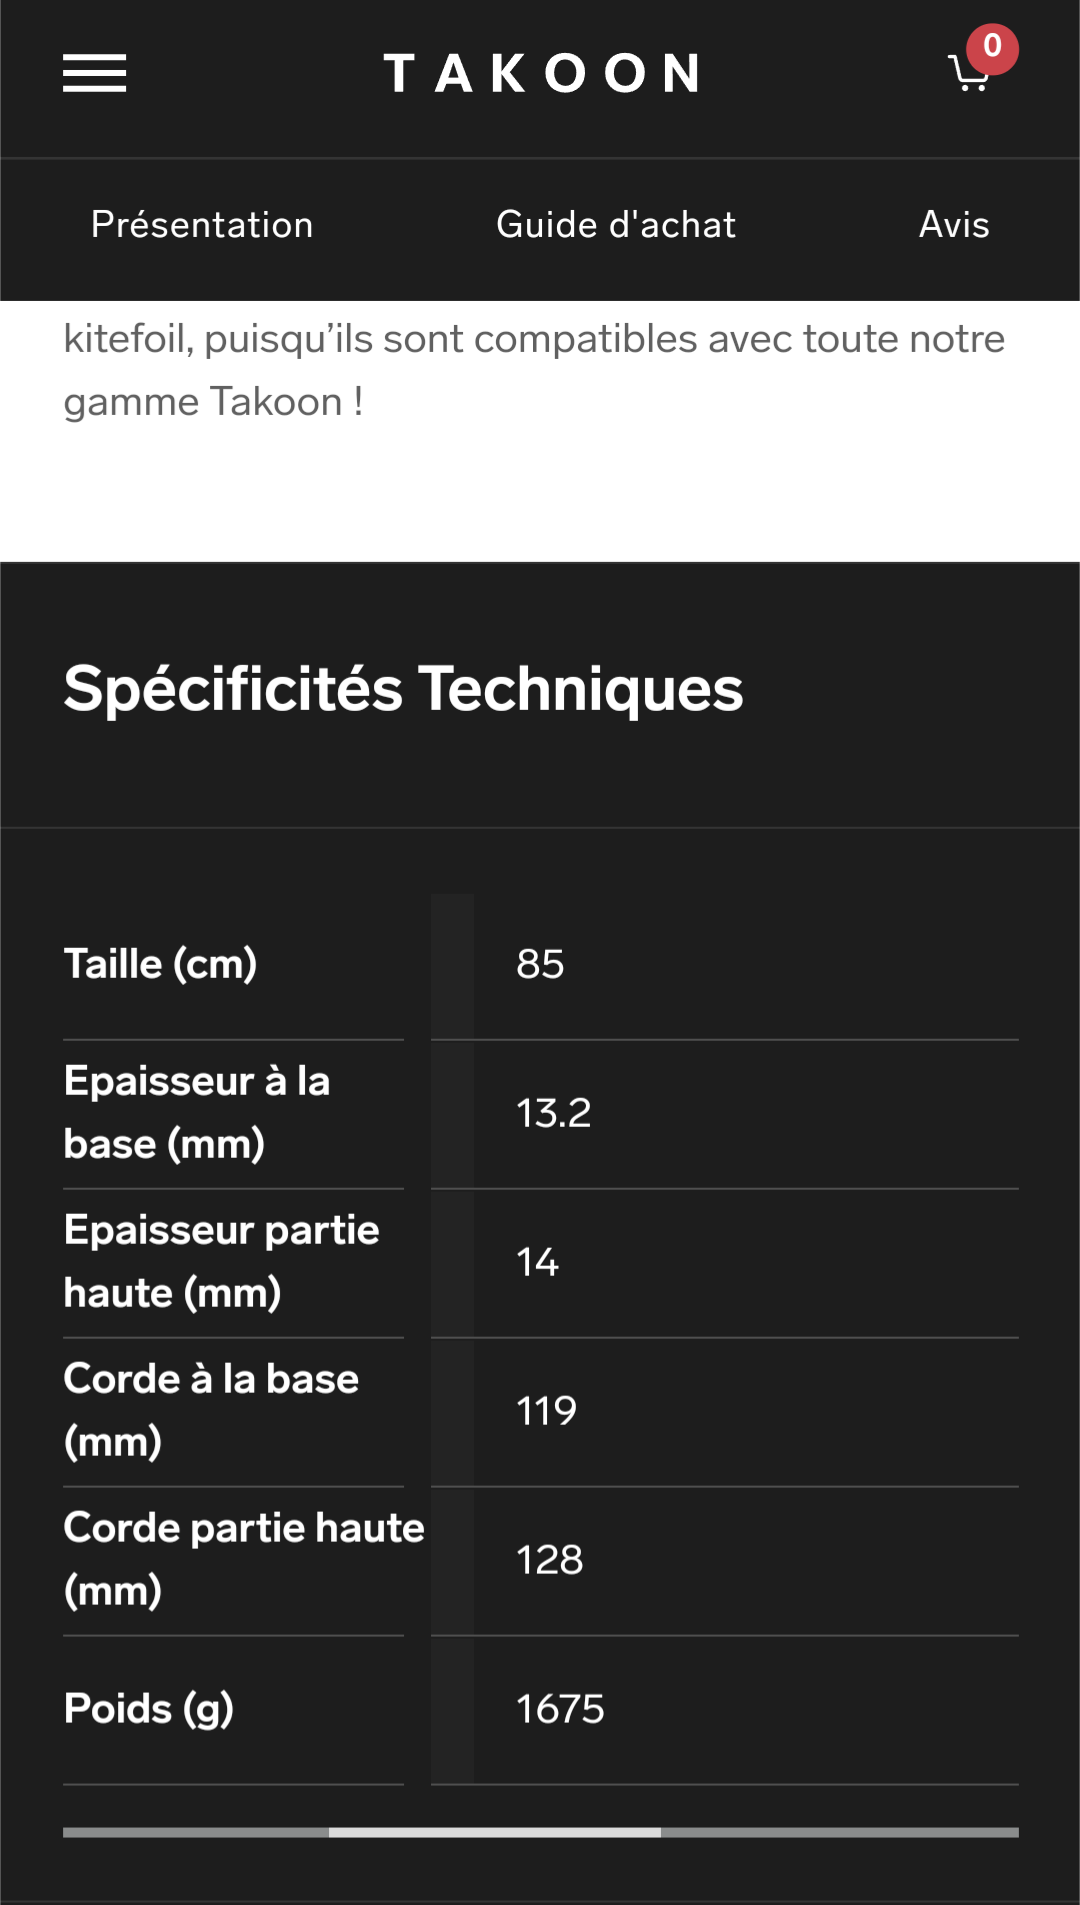
Task: Click the red cart count badge
Action: [x=992, y=47]
